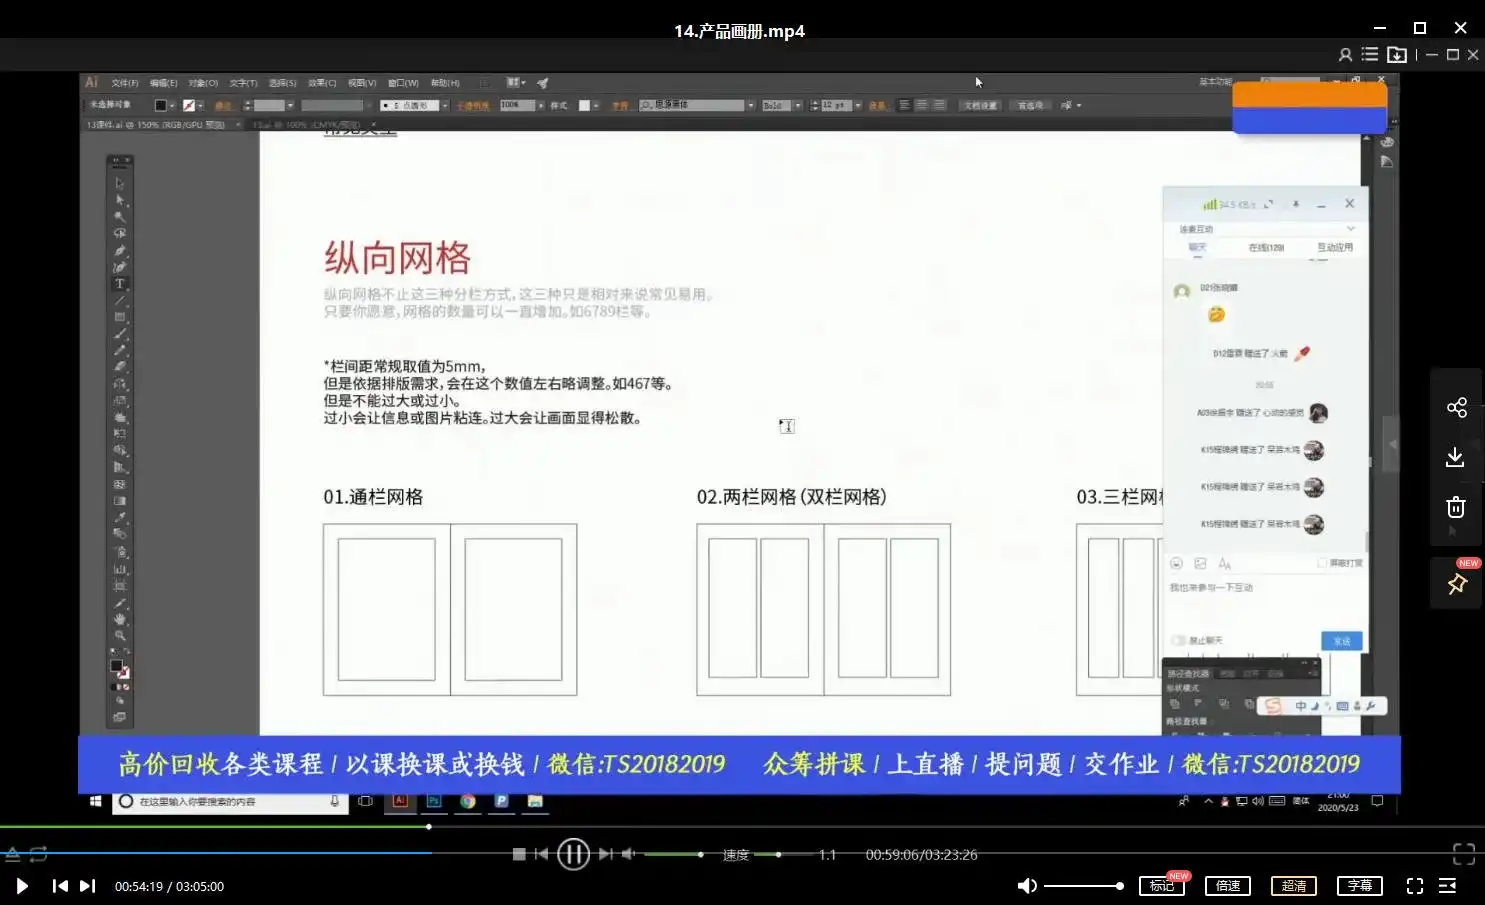Open Photoshop from the taskbar
This screenshot has width=1485, height=905.
pyautogui.click(x=433, y=801)
